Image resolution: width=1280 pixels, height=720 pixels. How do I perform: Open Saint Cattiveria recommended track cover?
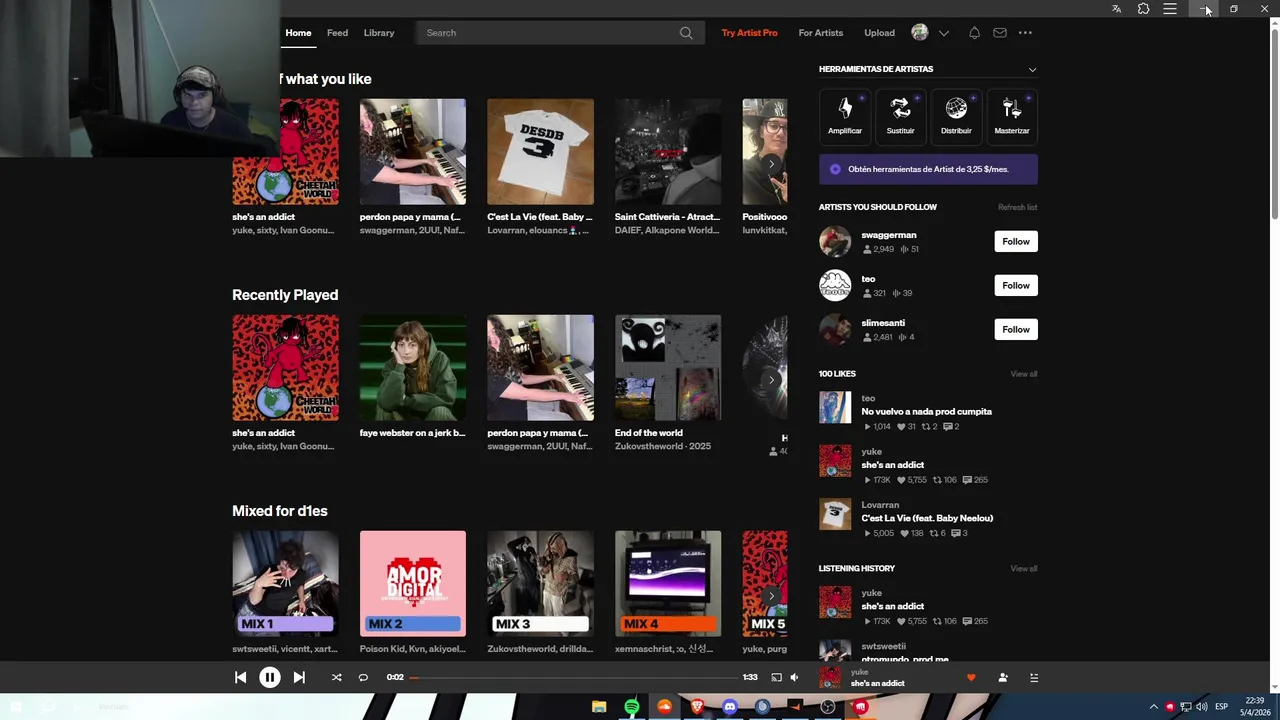pyautogui.click(x=667, y=152)
